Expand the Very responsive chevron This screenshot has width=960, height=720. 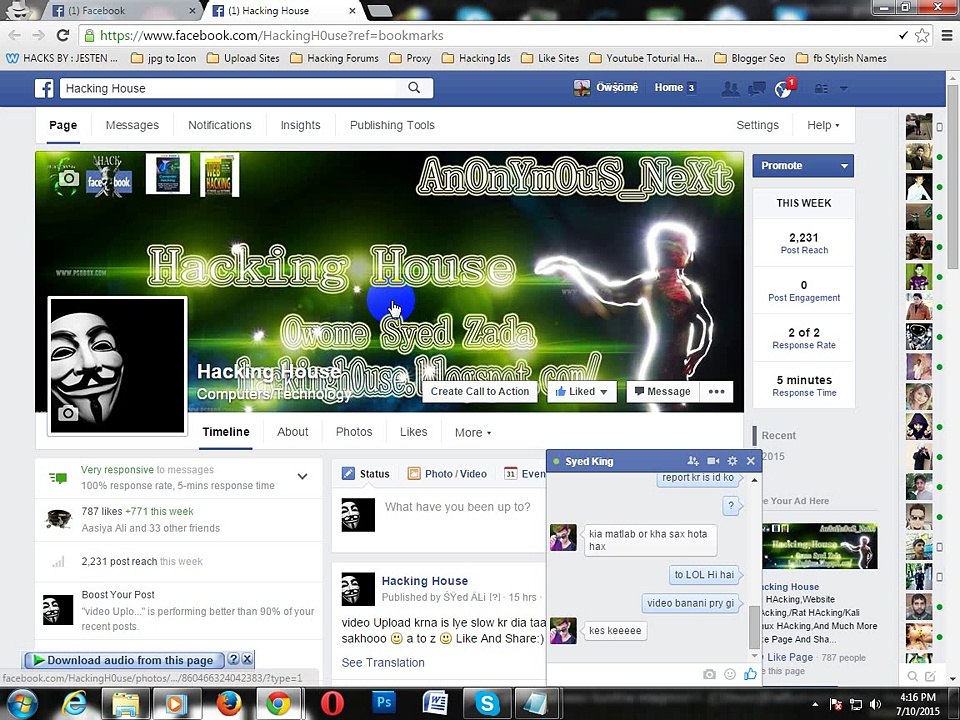coord(302,476)
